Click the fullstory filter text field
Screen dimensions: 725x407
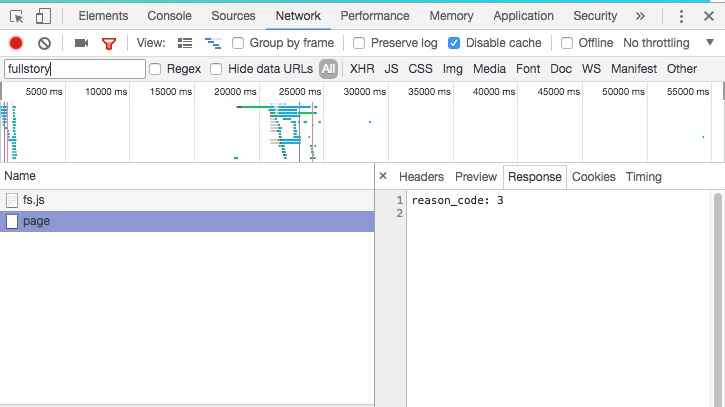(x=74, y=69)
